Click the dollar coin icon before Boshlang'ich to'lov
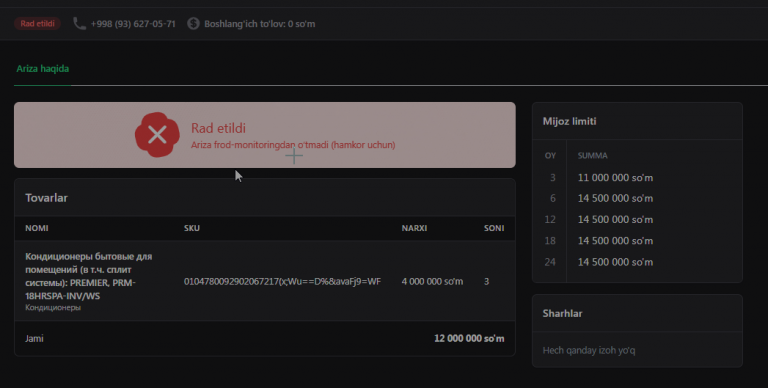The image size is (768, 388). point(193,24)
